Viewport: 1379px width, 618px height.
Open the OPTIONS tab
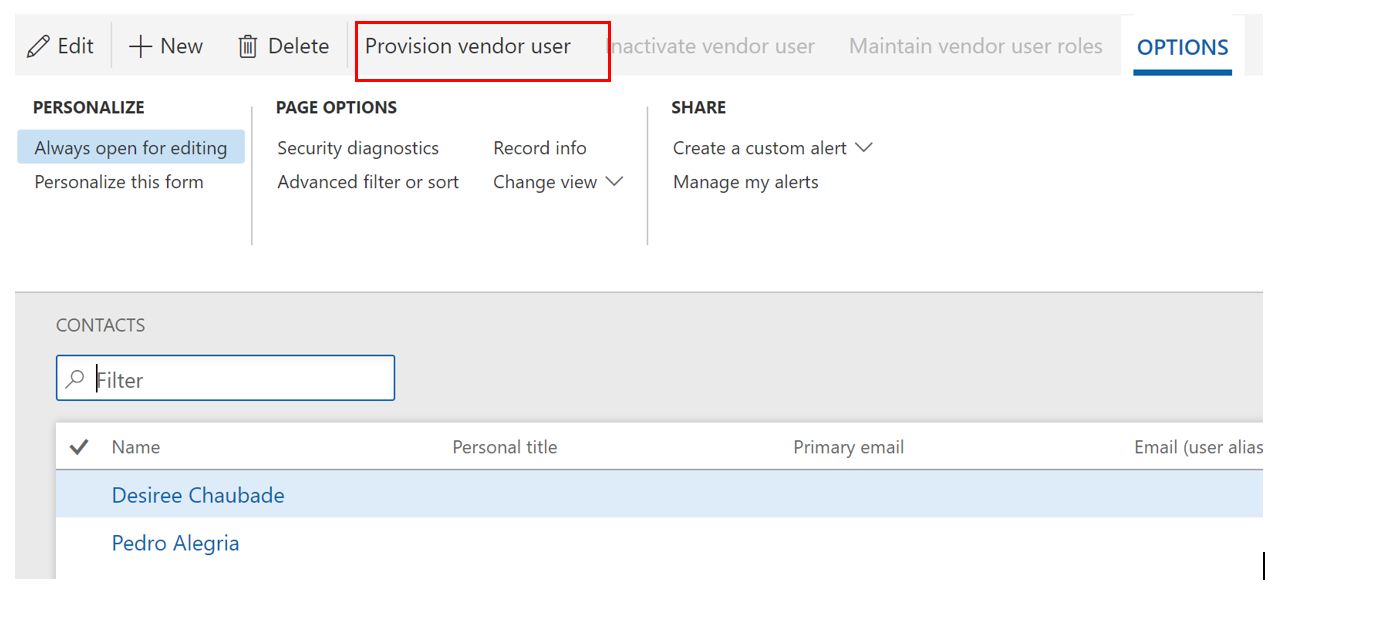coord(1182,47)
